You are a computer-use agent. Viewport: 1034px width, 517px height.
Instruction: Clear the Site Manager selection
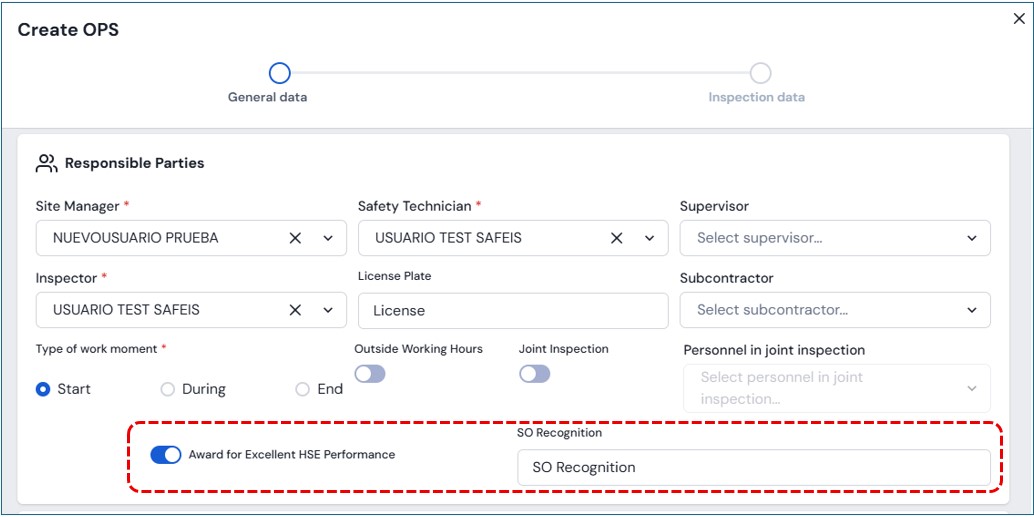tap(295, 238)
